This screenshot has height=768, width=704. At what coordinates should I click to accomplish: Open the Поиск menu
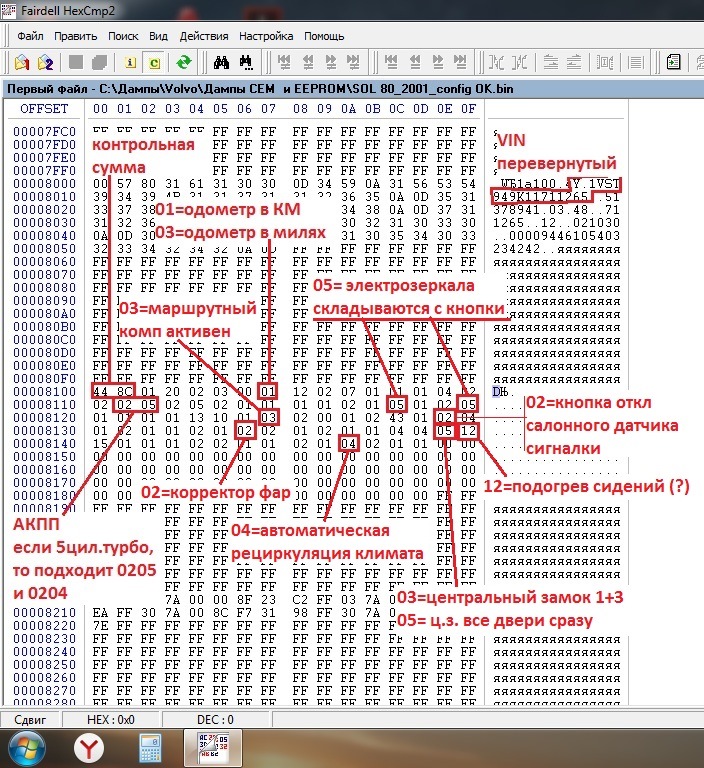point(123,36)
